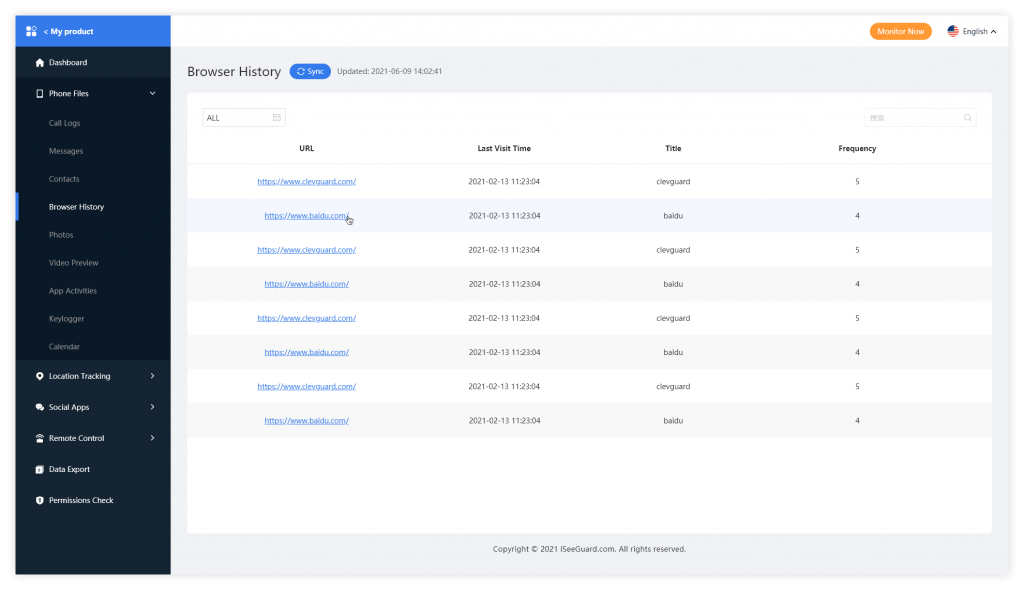This screenshot has height=590, width=1024.
Task: Click the Phone Files device icon
Action: pyautogui.click(x=40, y=93)
